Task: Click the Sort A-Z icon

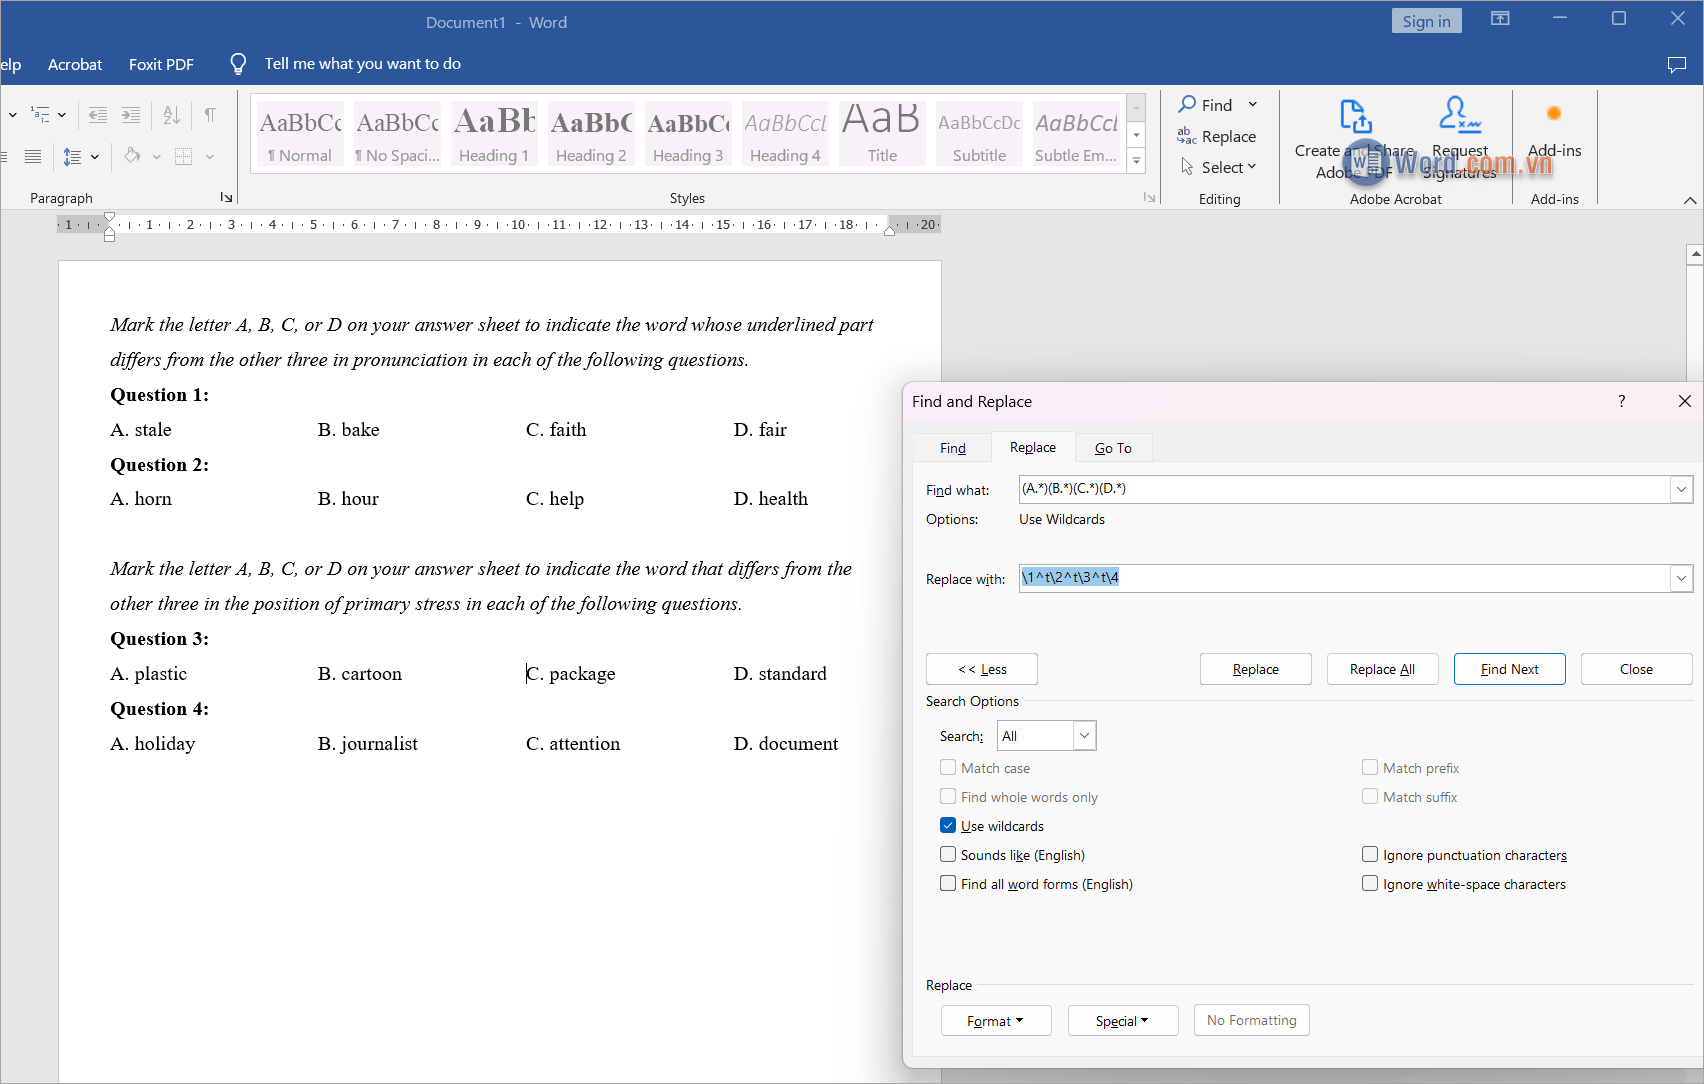Action: pyautogui.click(x=172, y=115)
